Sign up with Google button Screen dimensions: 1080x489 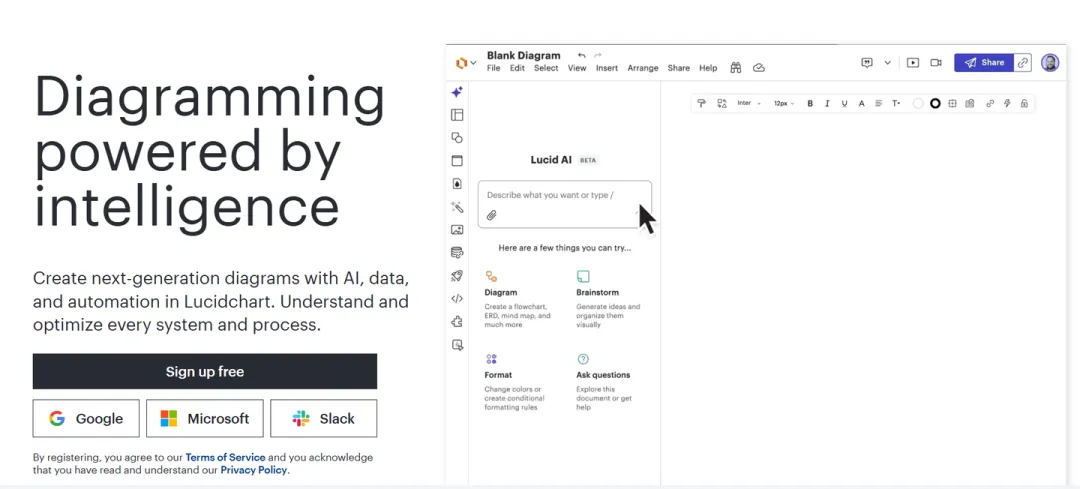(86, 418)
